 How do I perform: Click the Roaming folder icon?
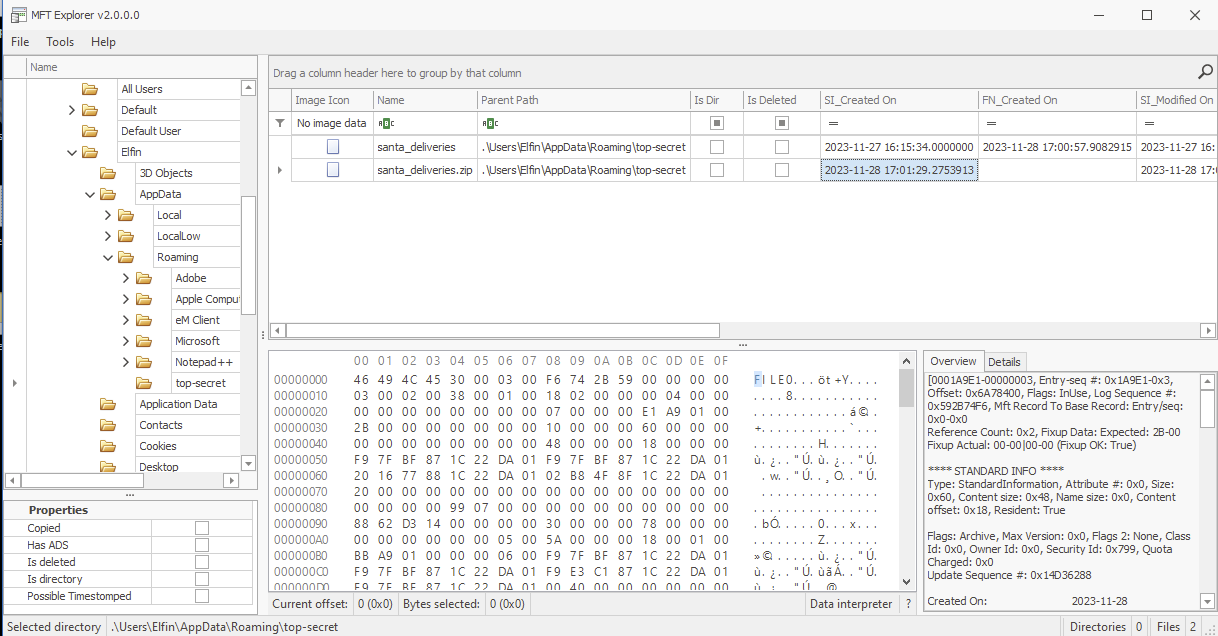click(x=126, y=257)
